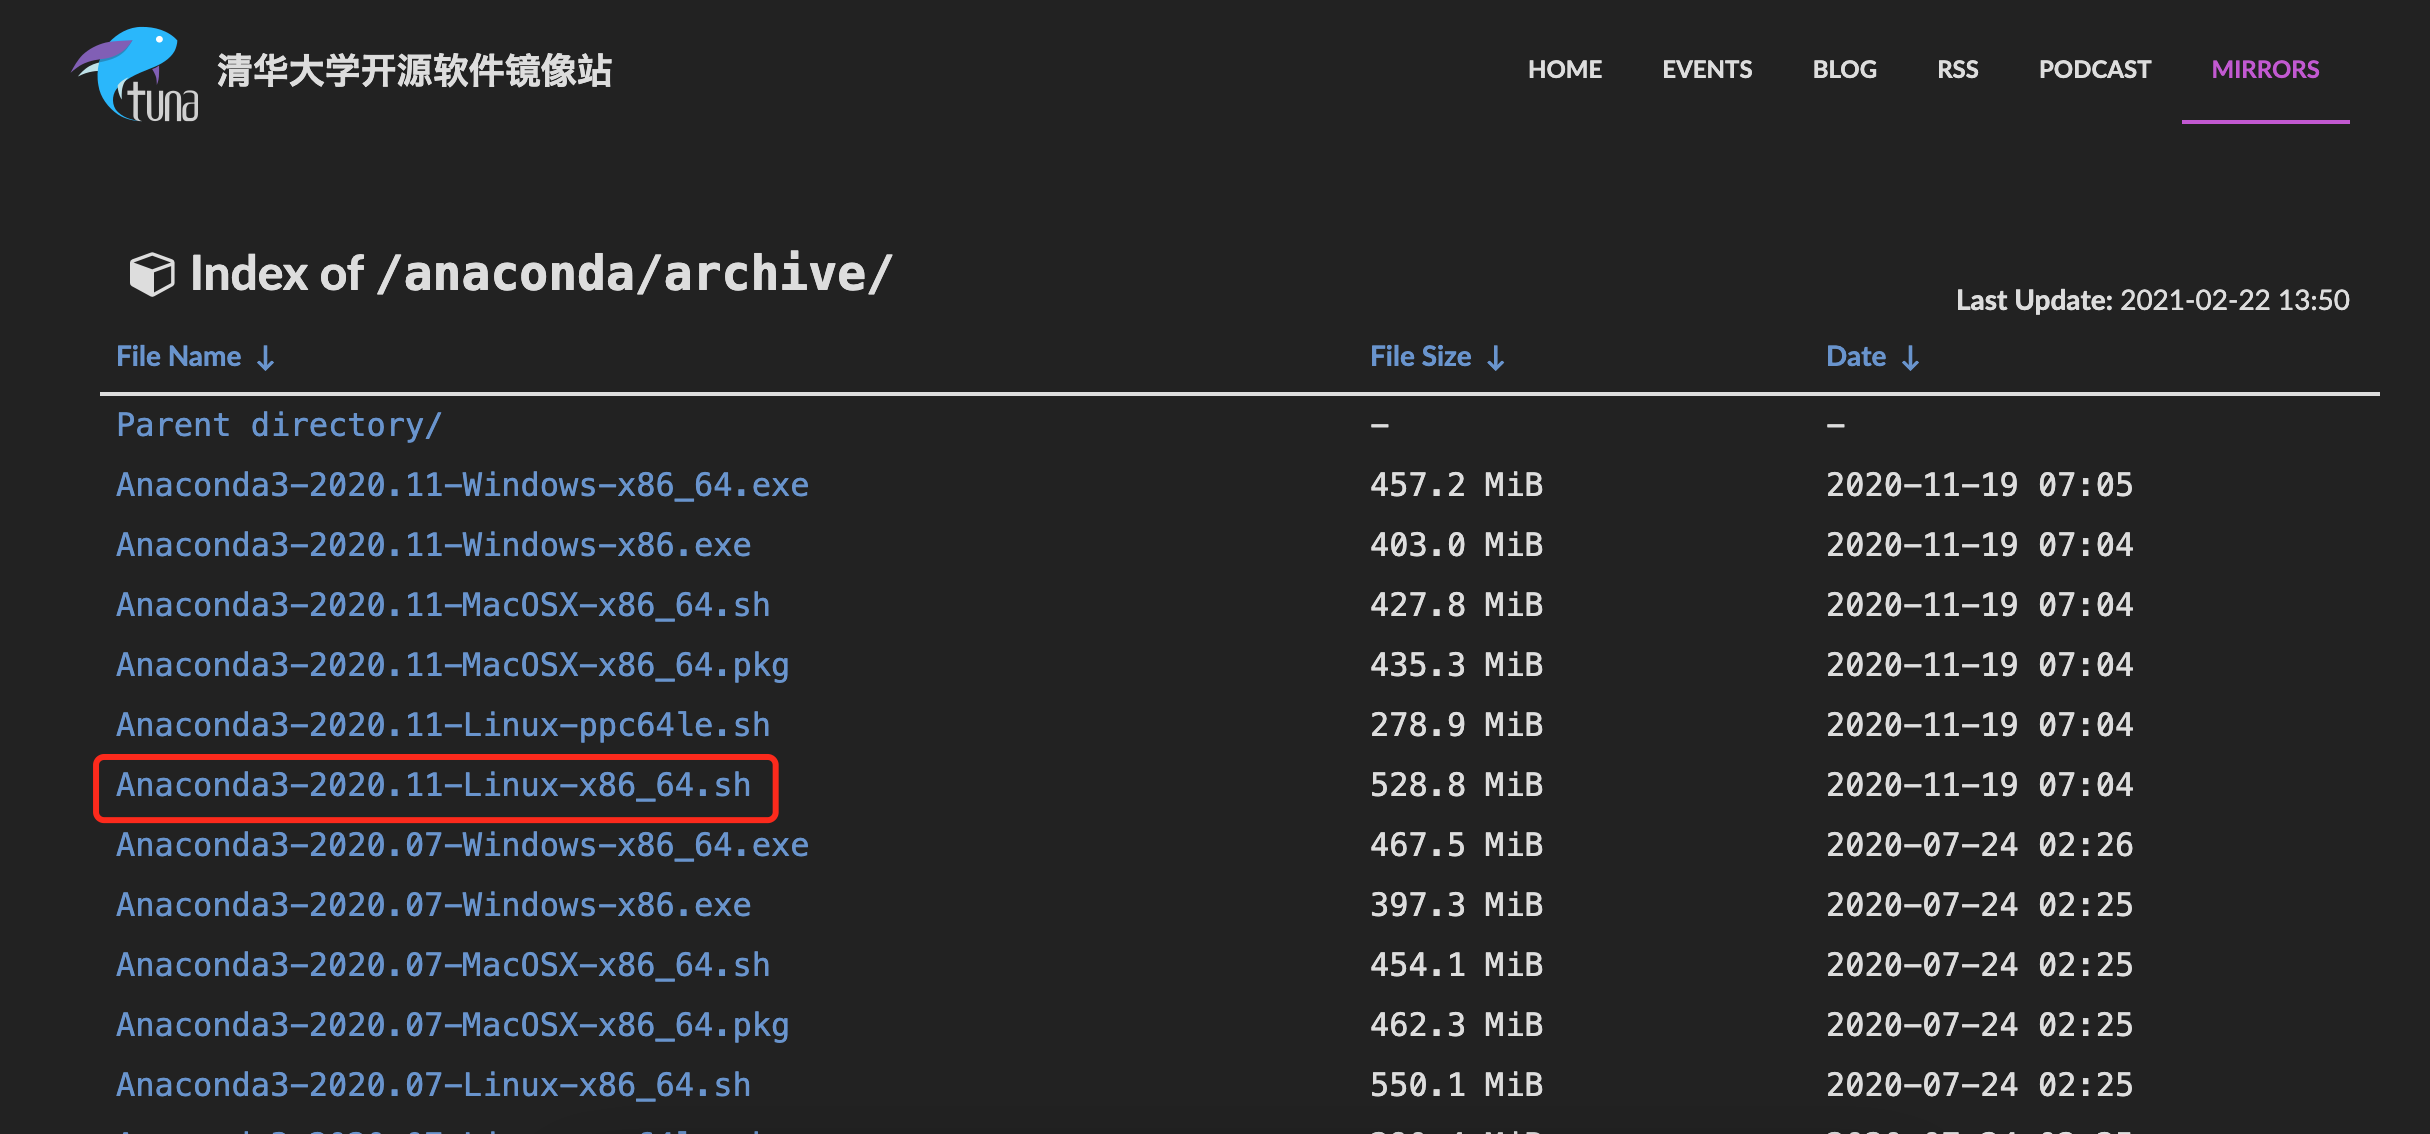Select the MIRRORS tab
The image size is (2430, 1134).
point(2265,69)
